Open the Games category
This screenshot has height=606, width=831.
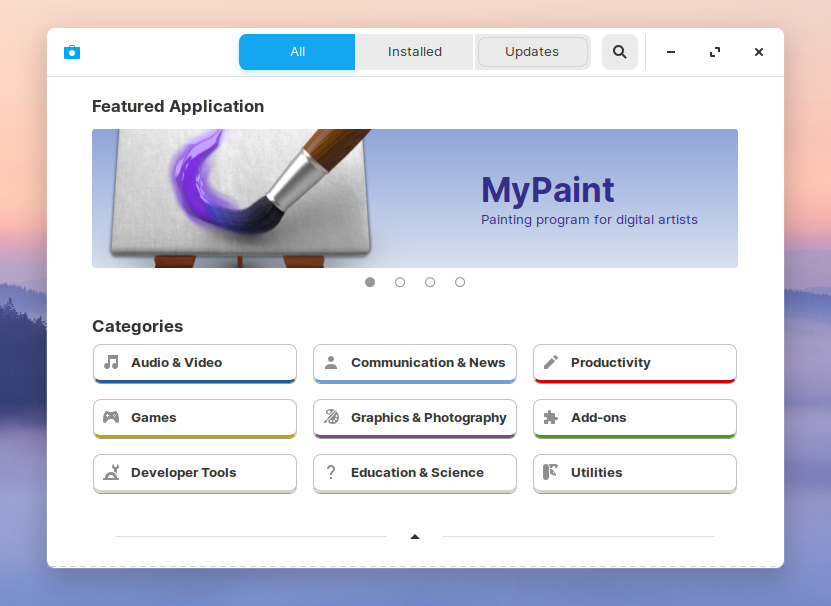(195, 419)
